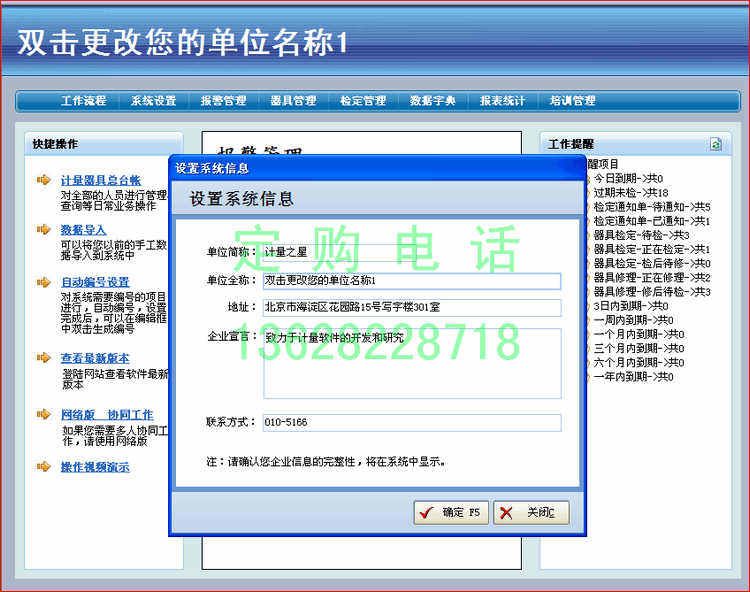Open the 系统设置 menu
The width and height of the screenshot is (750, 592).
pos(154,101)
